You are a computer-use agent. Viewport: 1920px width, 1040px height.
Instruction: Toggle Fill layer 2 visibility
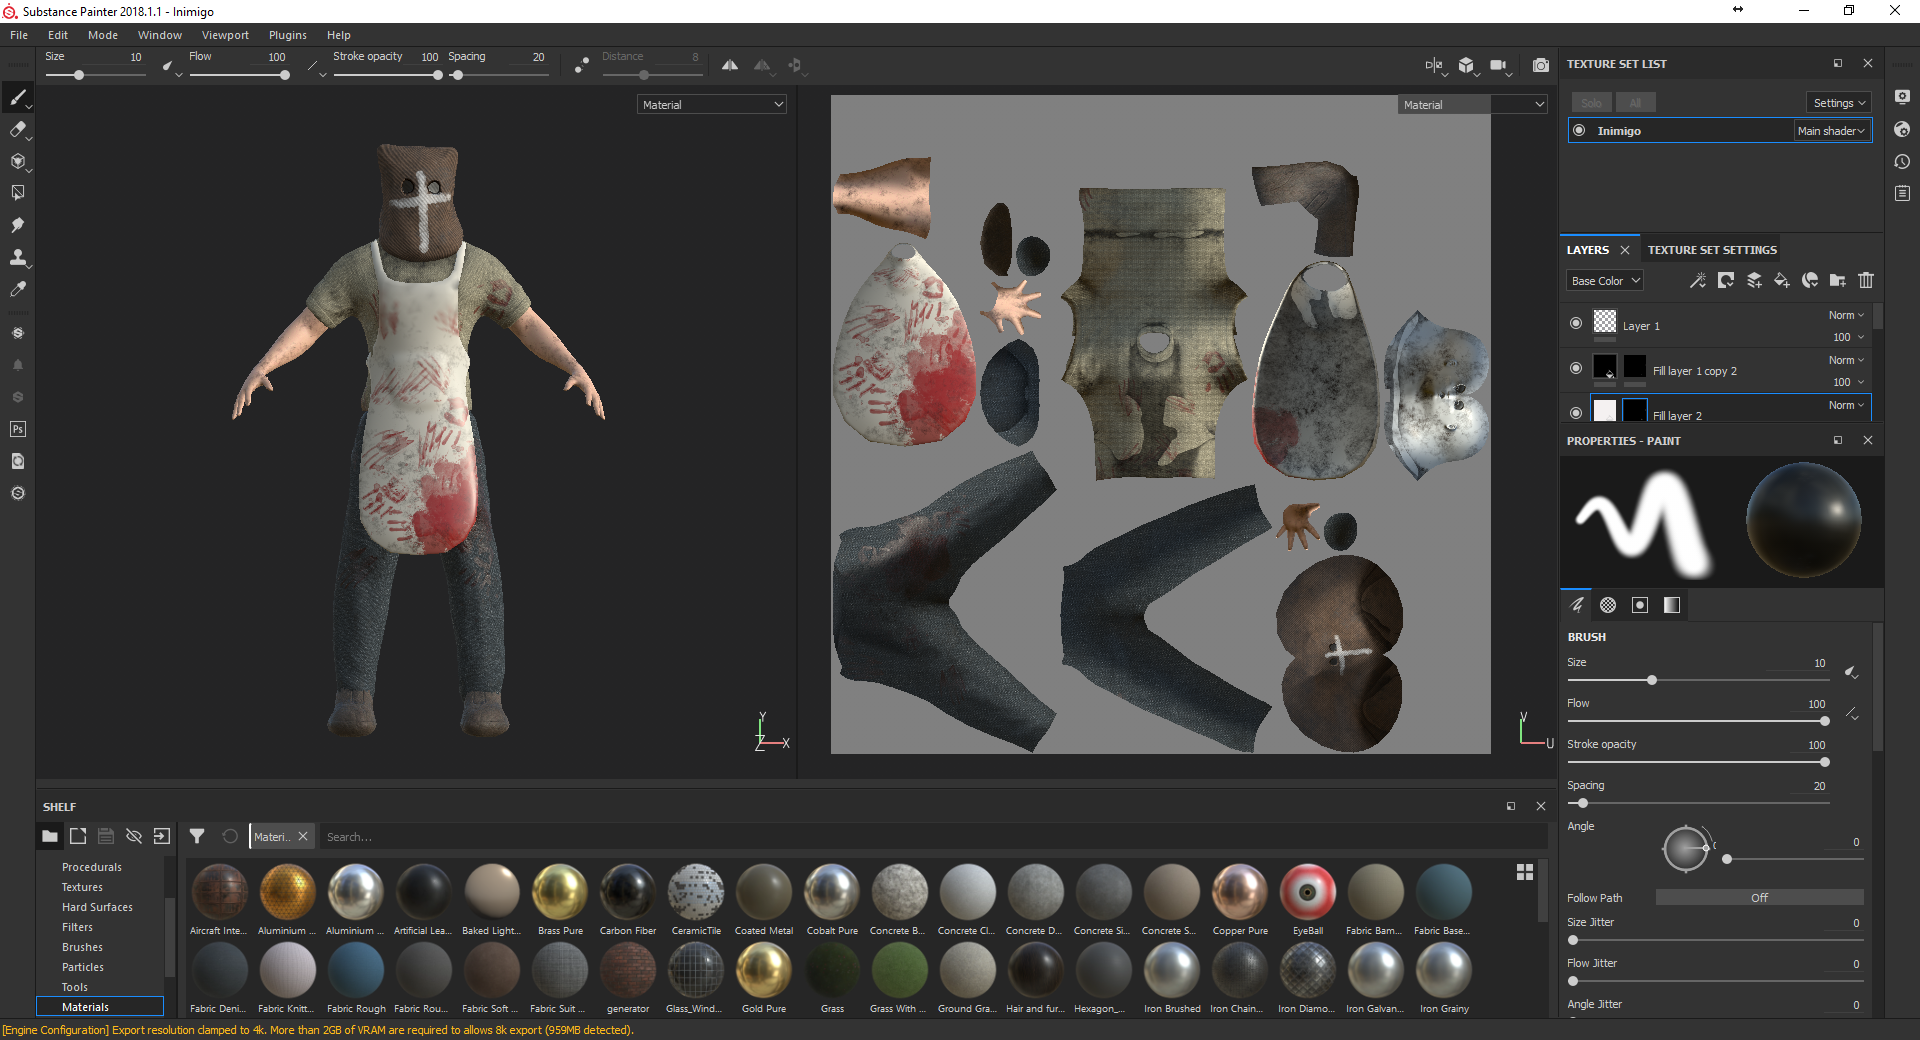1576,412
